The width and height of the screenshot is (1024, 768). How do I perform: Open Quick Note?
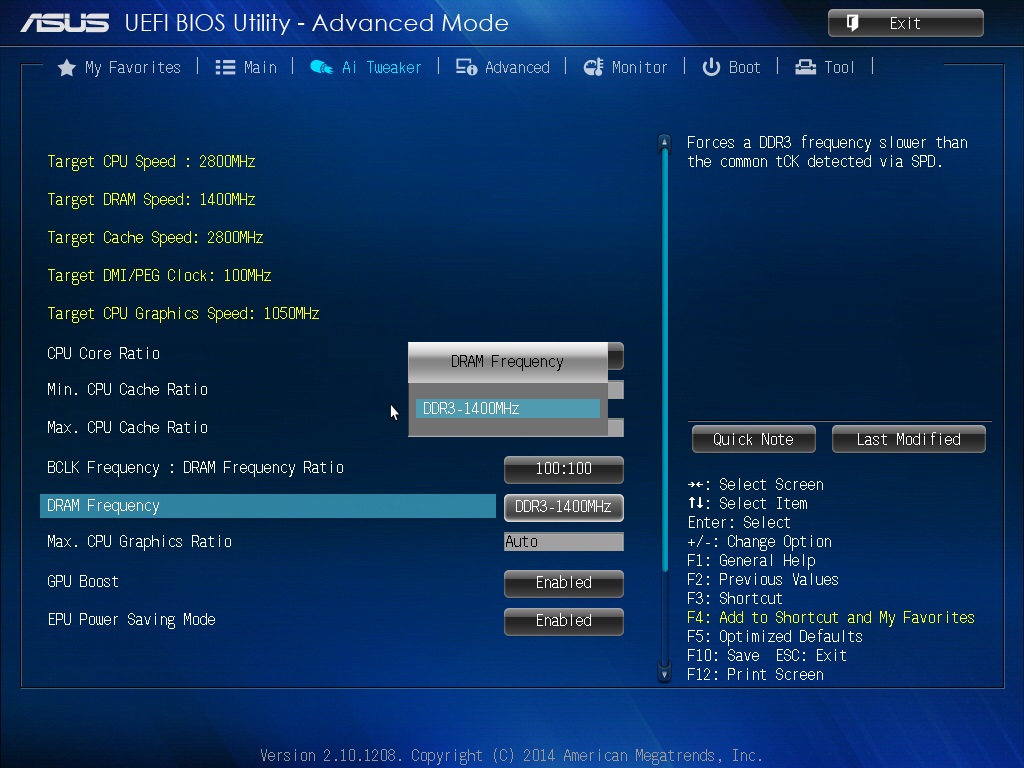[754, 440]
